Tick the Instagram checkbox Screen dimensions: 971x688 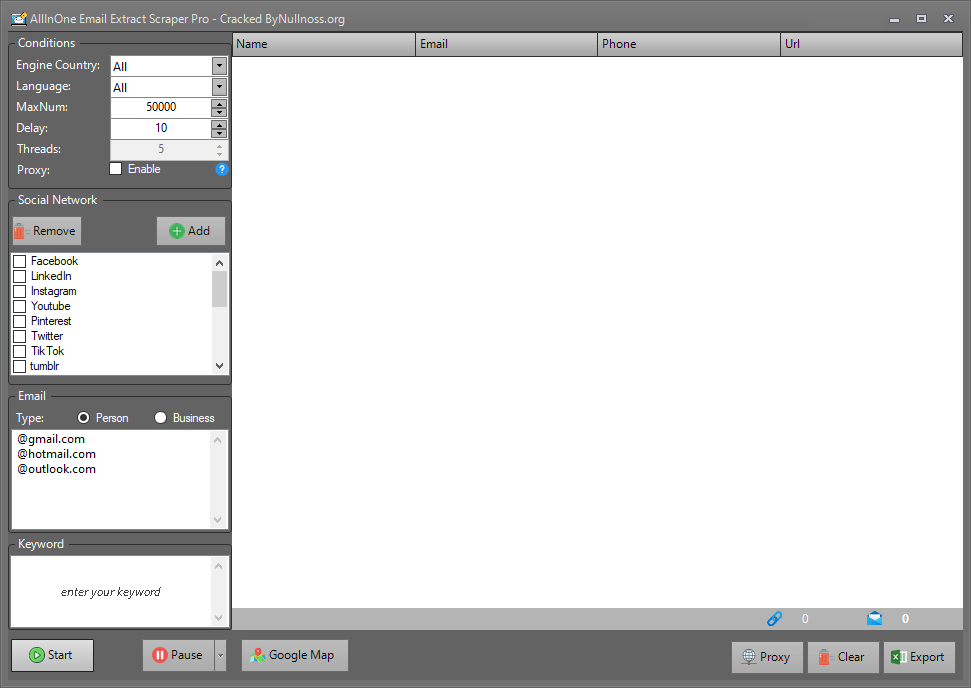click(20, 291)
